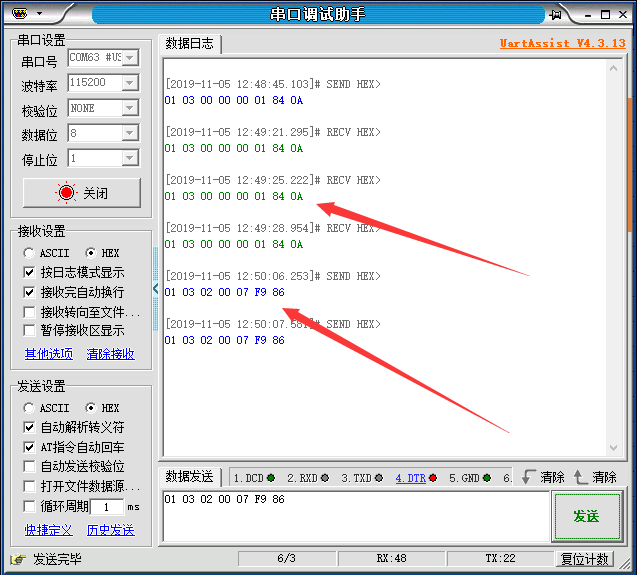The height and width of the screenshot is (575, 637).
Task: Open the 其他选项 link
Action: 49,354
